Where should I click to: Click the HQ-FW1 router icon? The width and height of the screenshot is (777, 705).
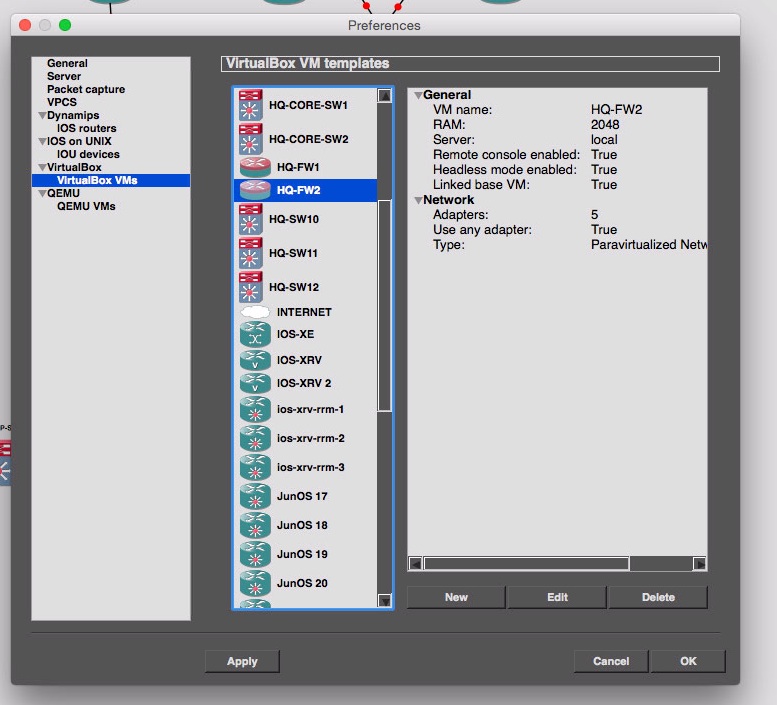pyautogui.click(x=255, y=167)
